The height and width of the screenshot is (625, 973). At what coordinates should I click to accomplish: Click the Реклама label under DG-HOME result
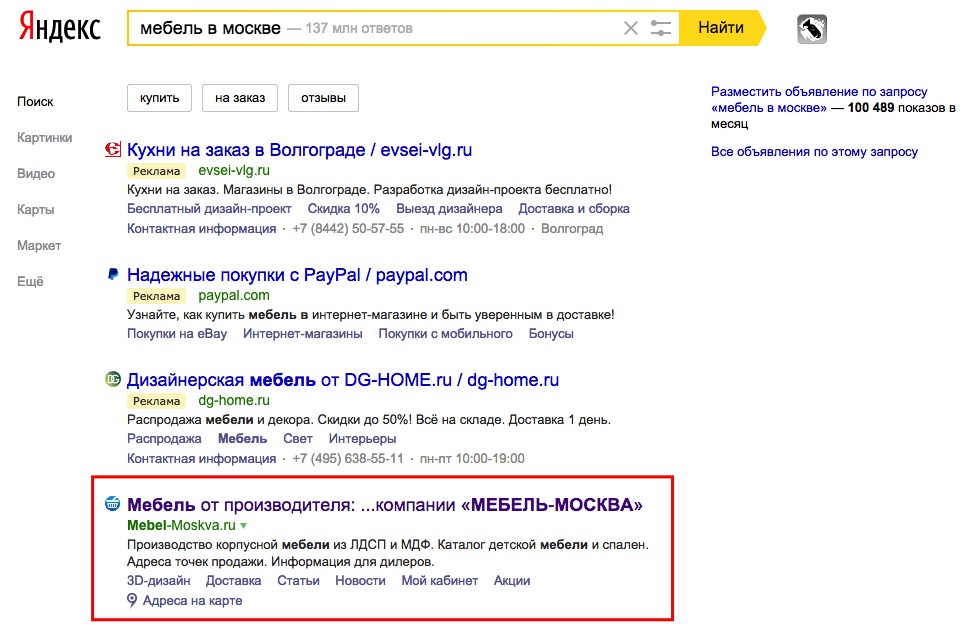156,401
